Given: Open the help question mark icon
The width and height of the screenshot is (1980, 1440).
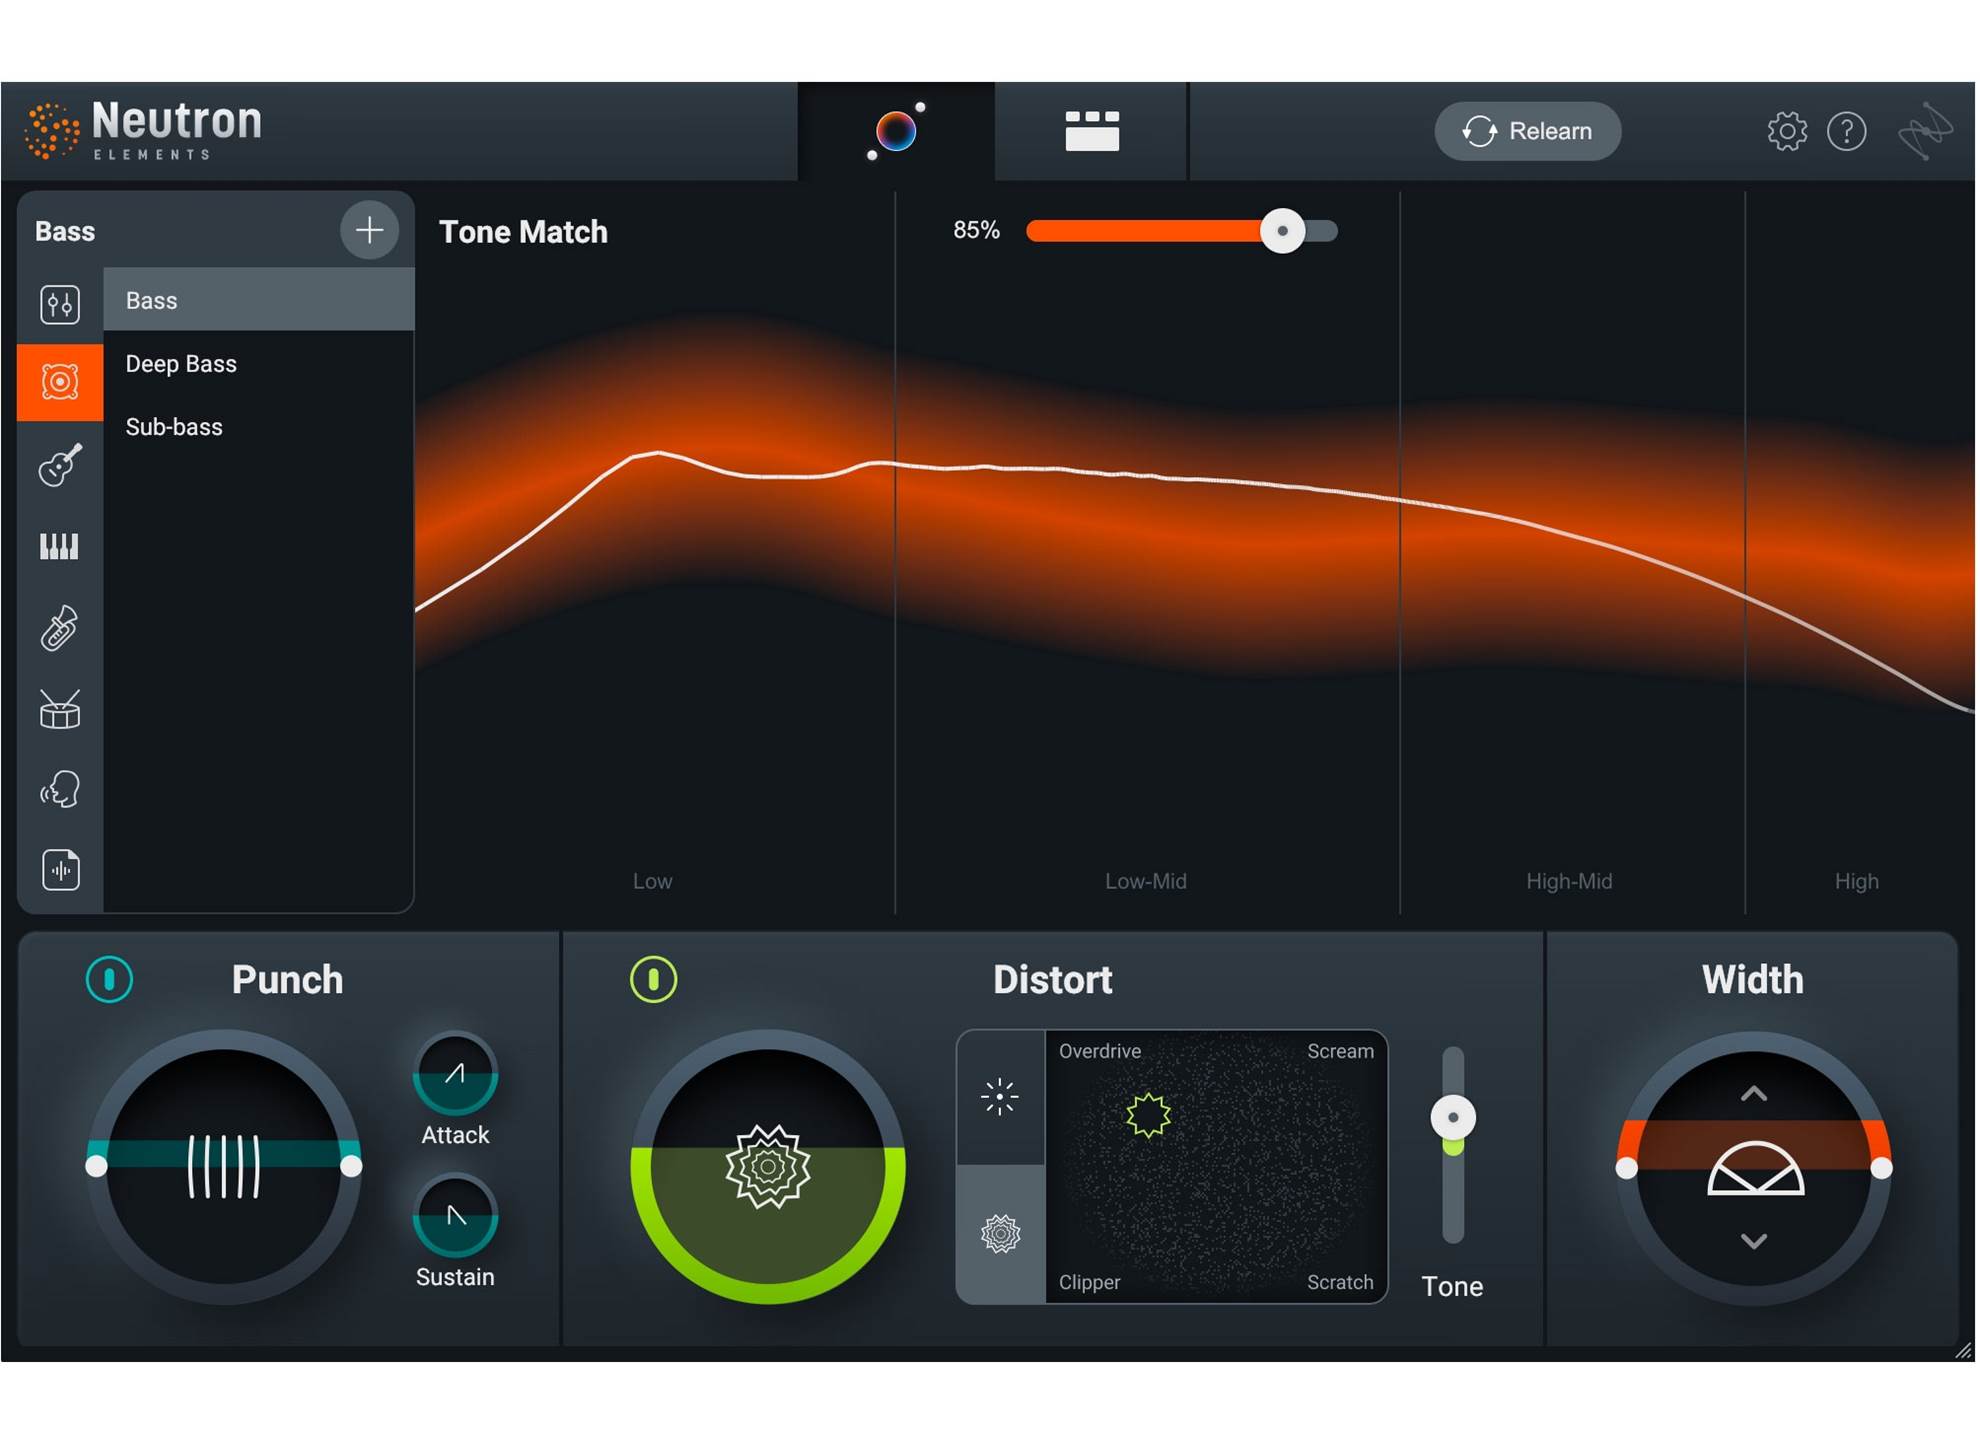Looking at the screenshot, I should point(1846,131).
